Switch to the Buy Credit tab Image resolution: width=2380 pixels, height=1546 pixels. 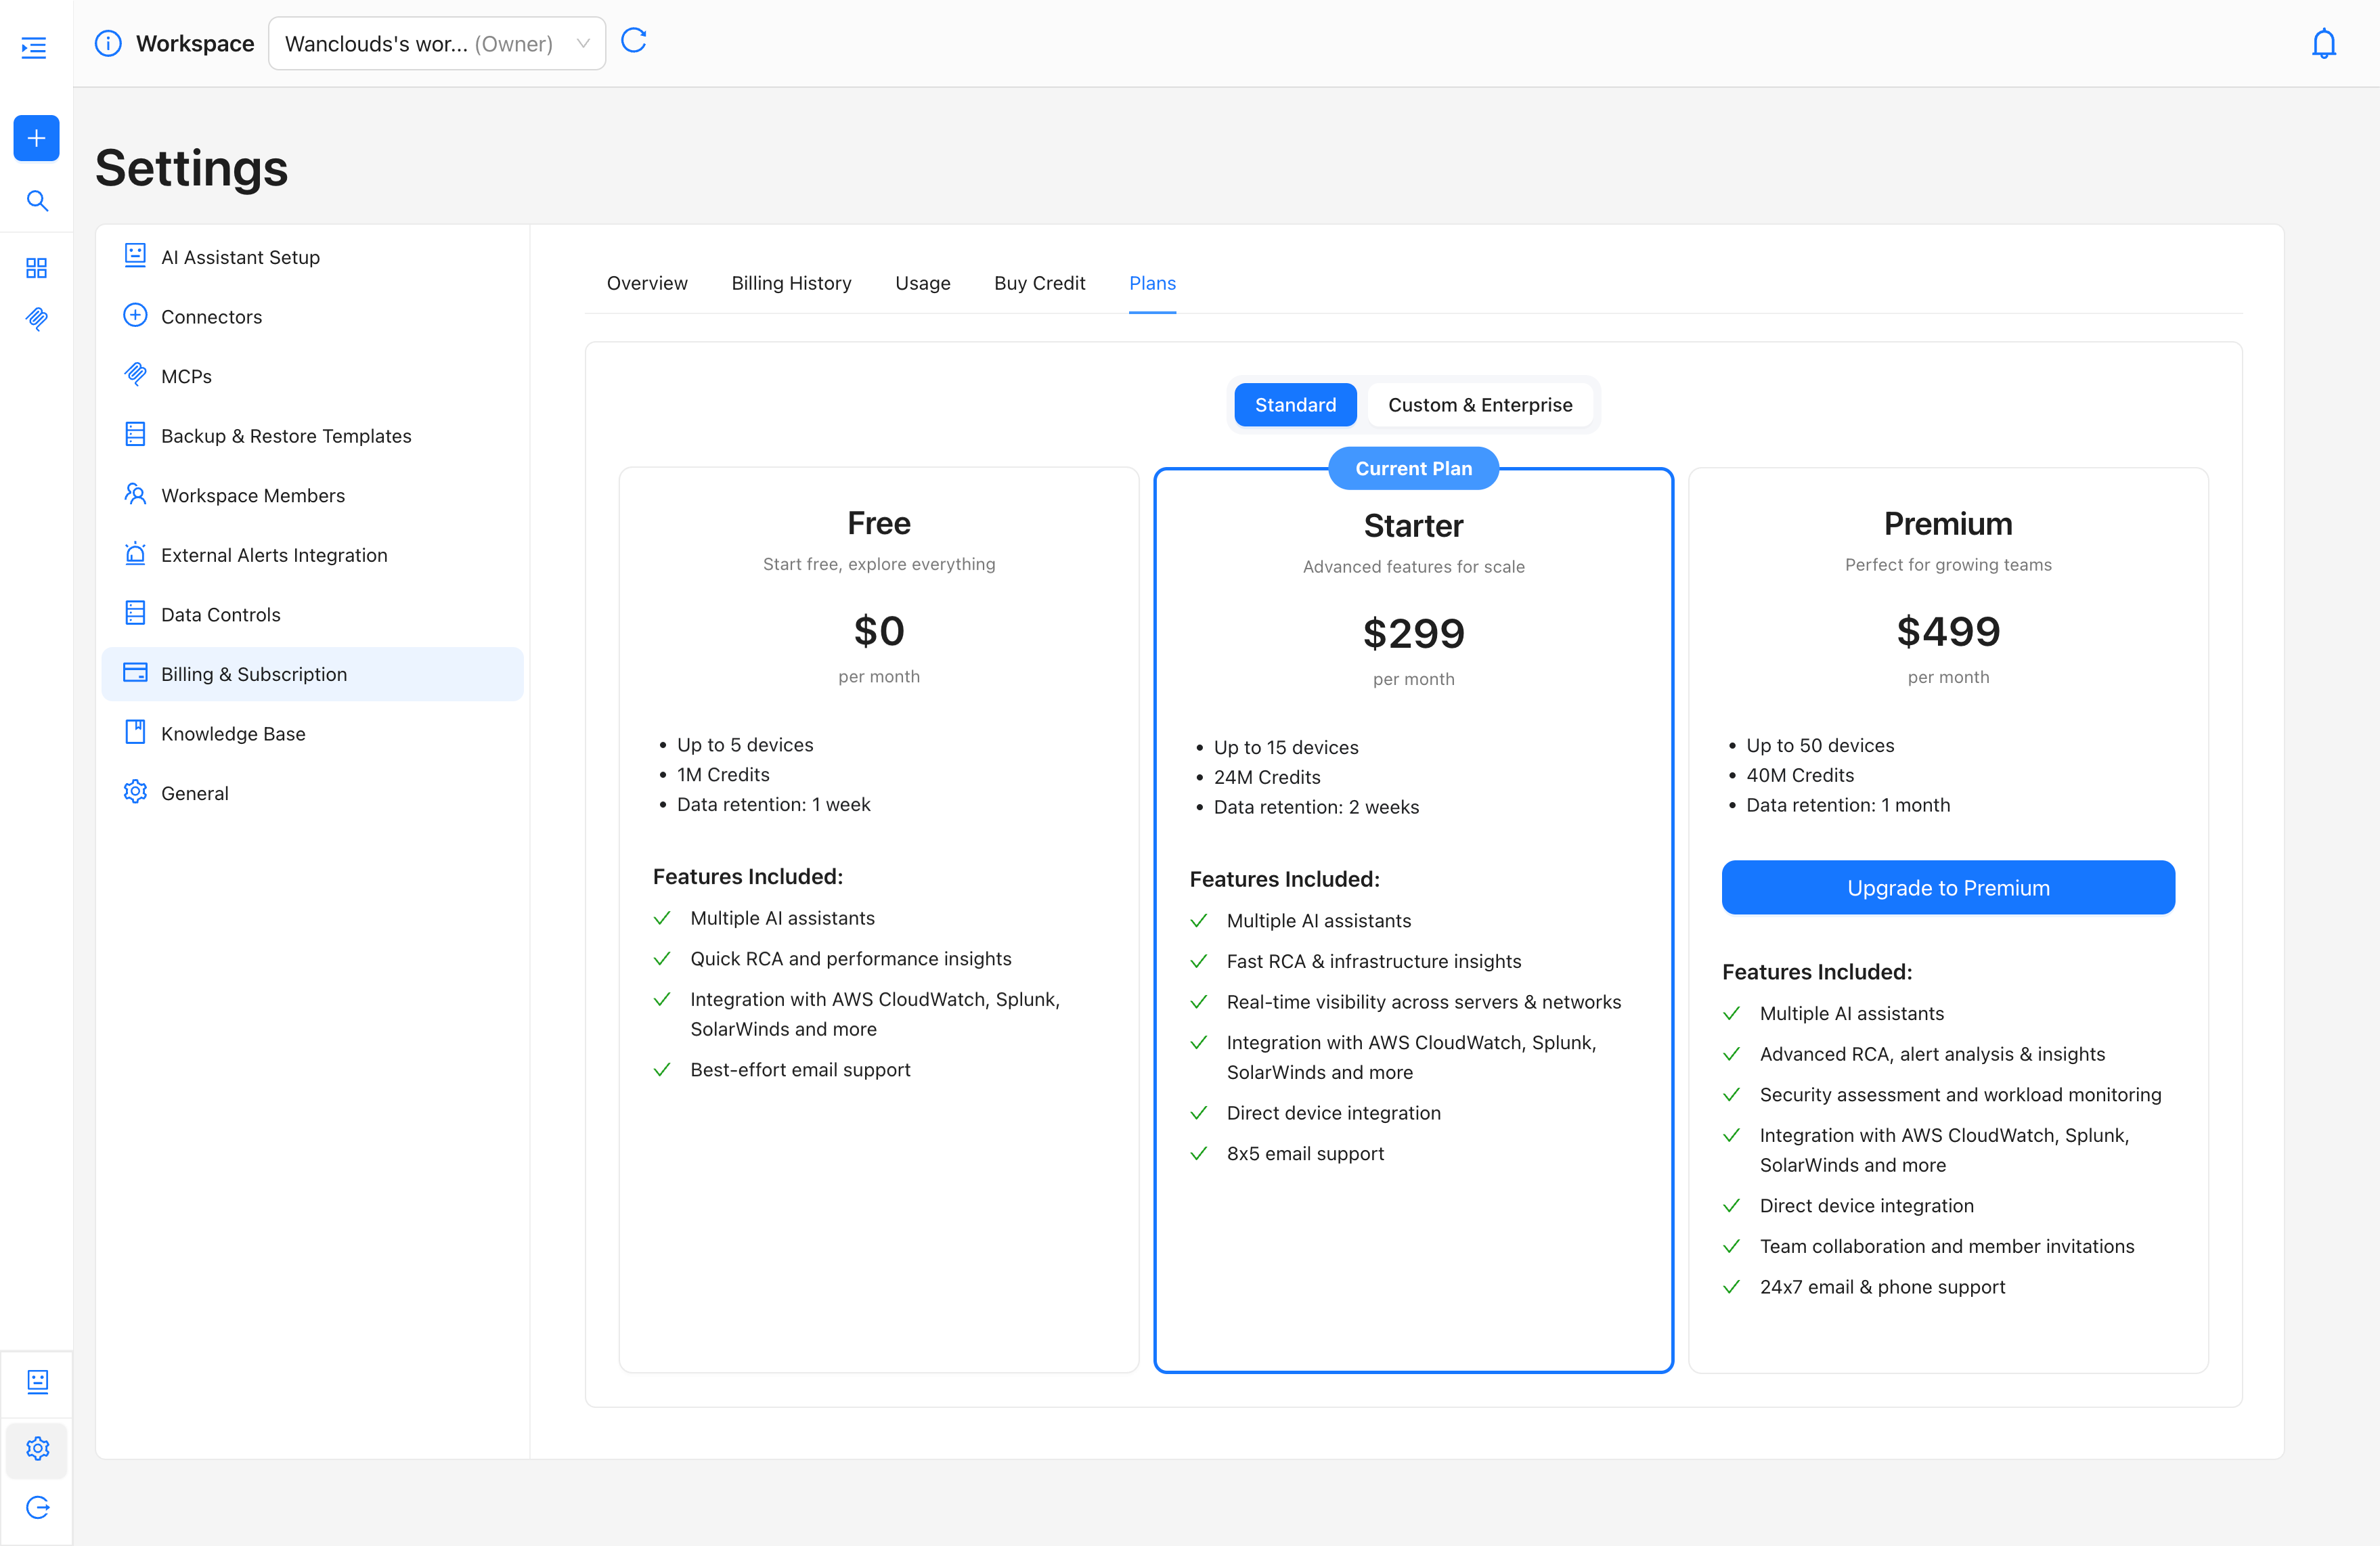point(1039,283)
